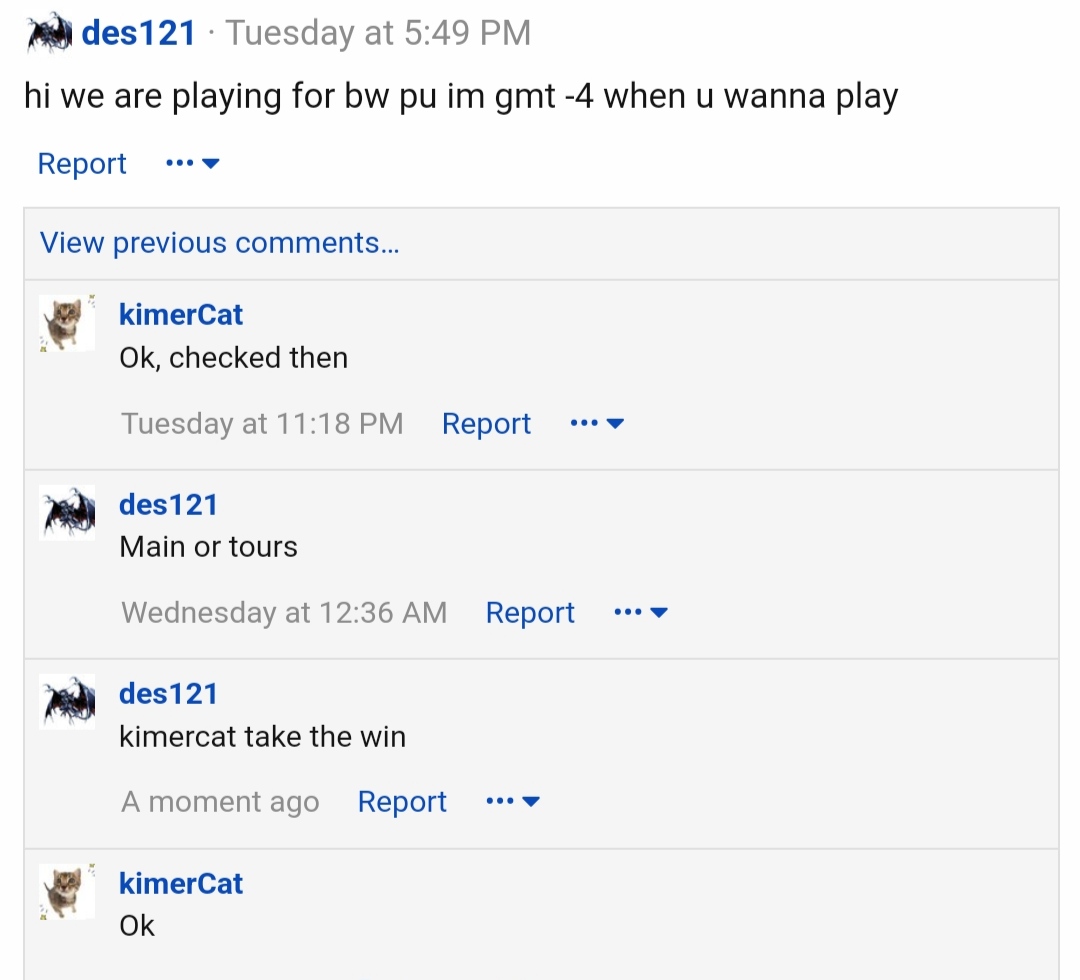Click 'View previous comments...' link
Screen dimensions: 1080x980
tap(219, 243)
